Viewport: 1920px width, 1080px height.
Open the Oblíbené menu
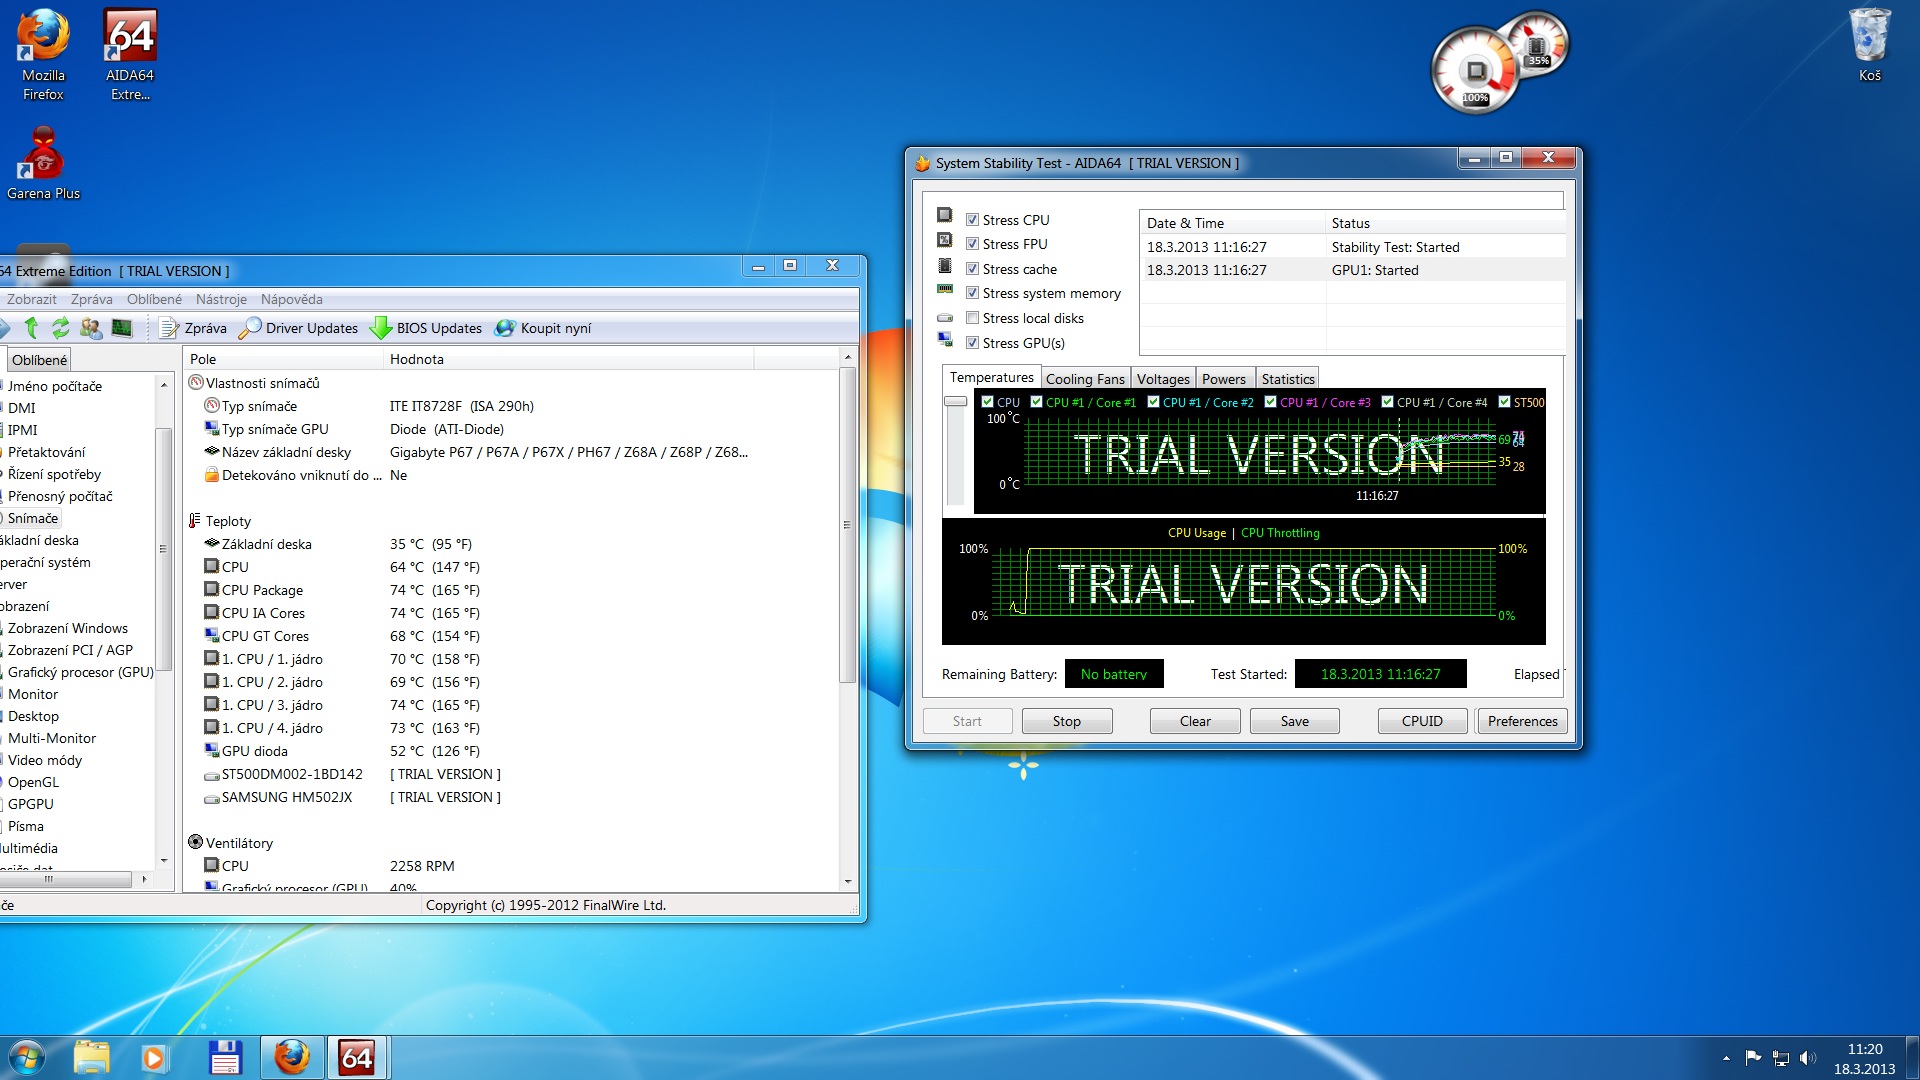154,299
